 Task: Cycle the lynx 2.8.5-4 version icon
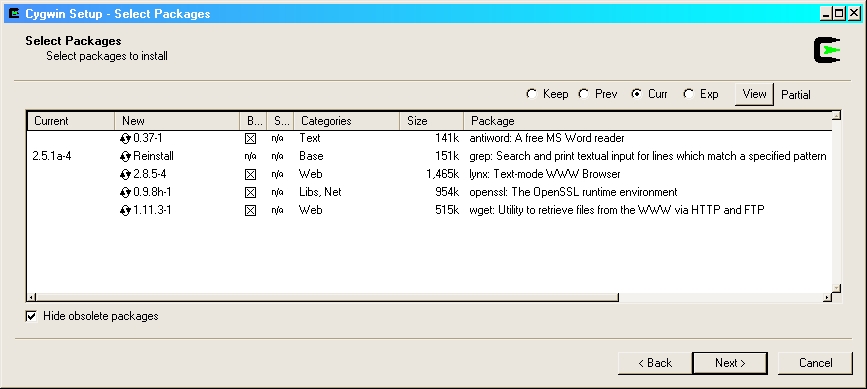126,175
